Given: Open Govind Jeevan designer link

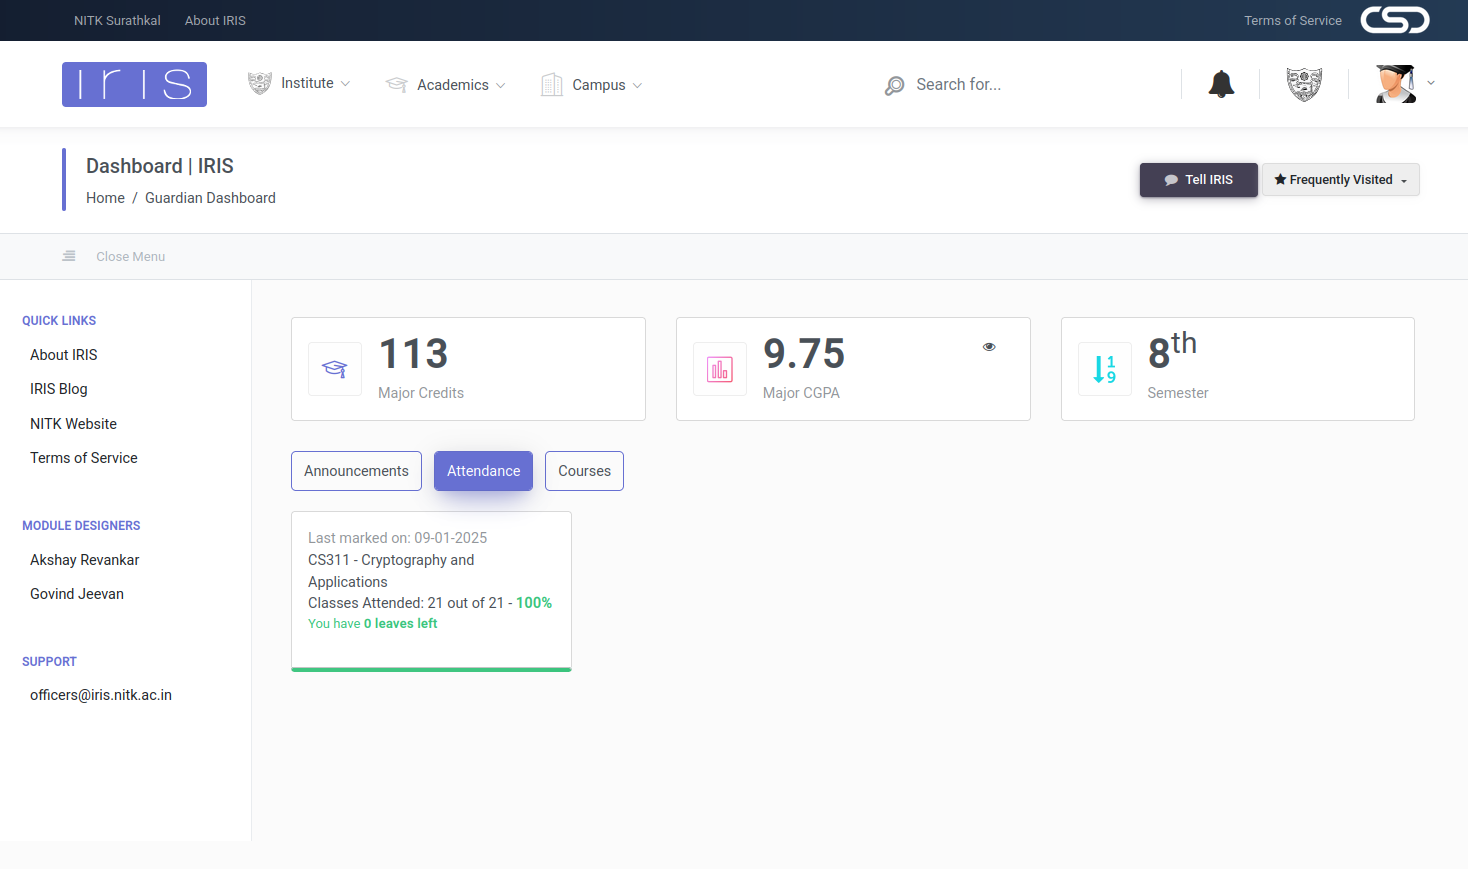Looking at the screenshot, I should pos(77,594).
